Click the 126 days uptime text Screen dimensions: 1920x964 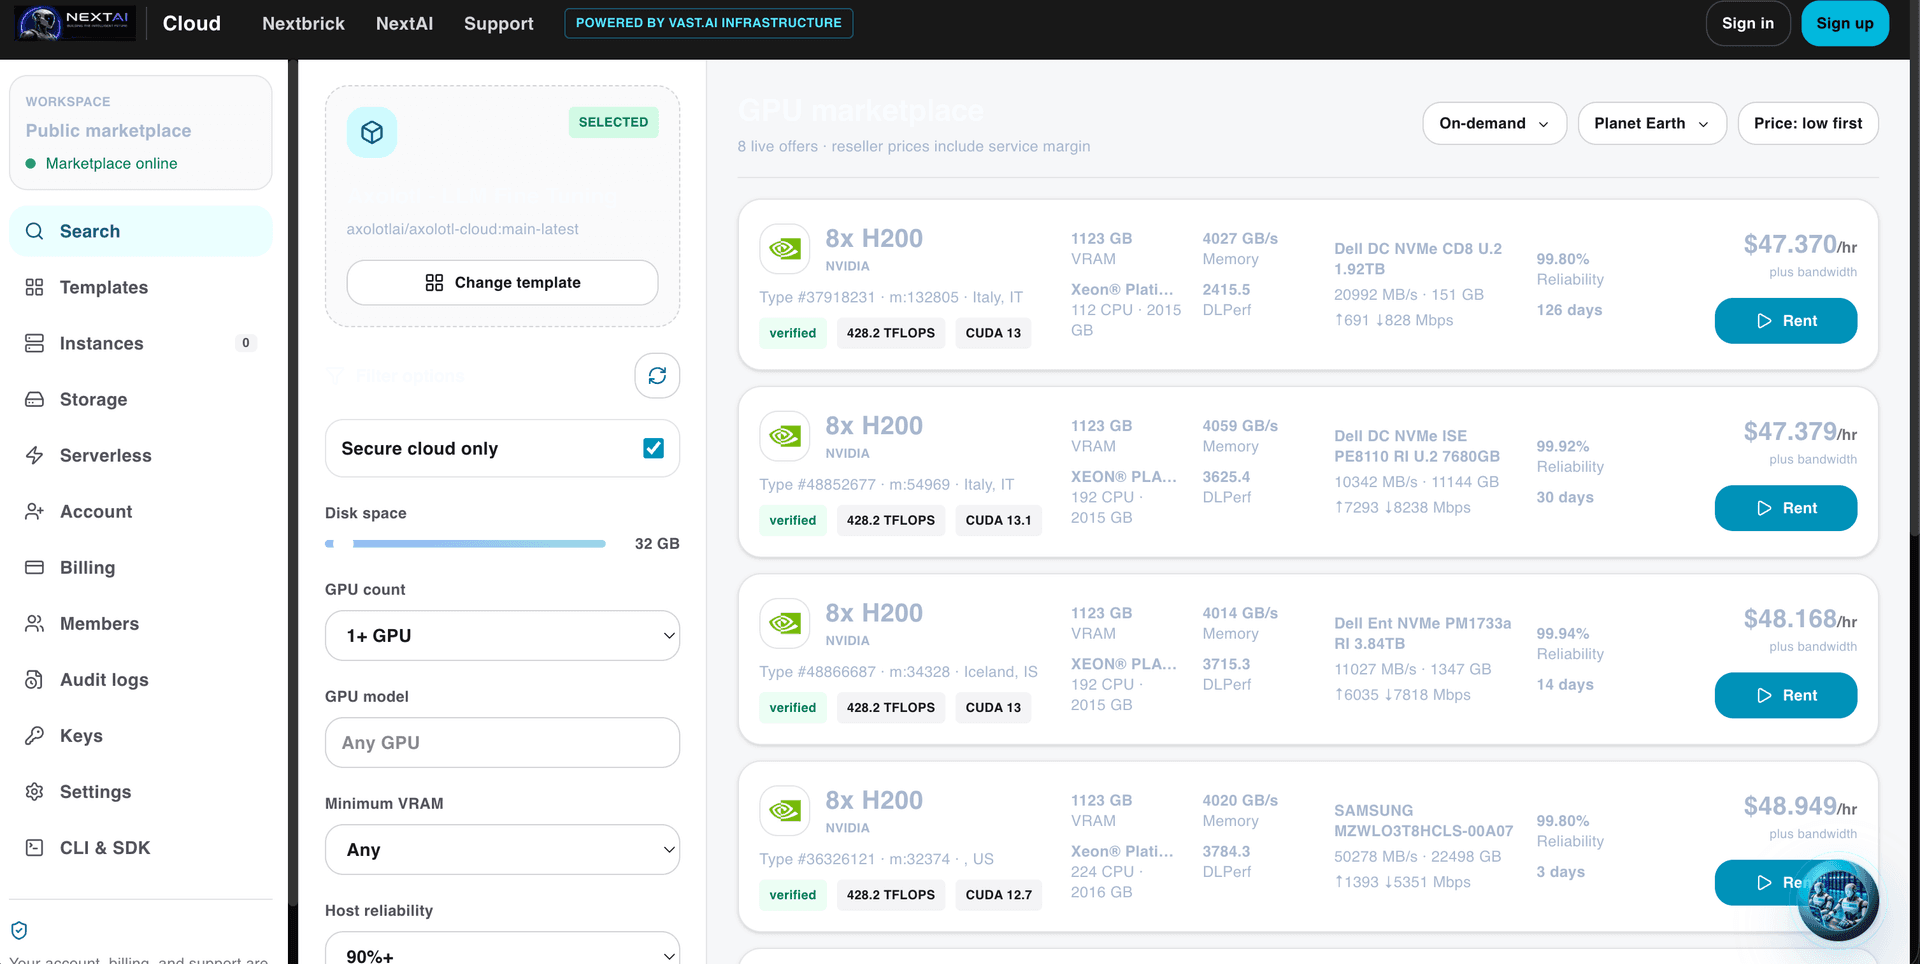[x=1569, y=310]
